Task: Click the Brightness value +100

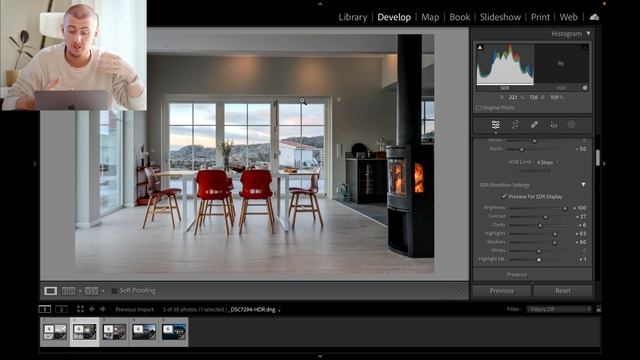Action: pyautogui.click(x=580, y=208)
